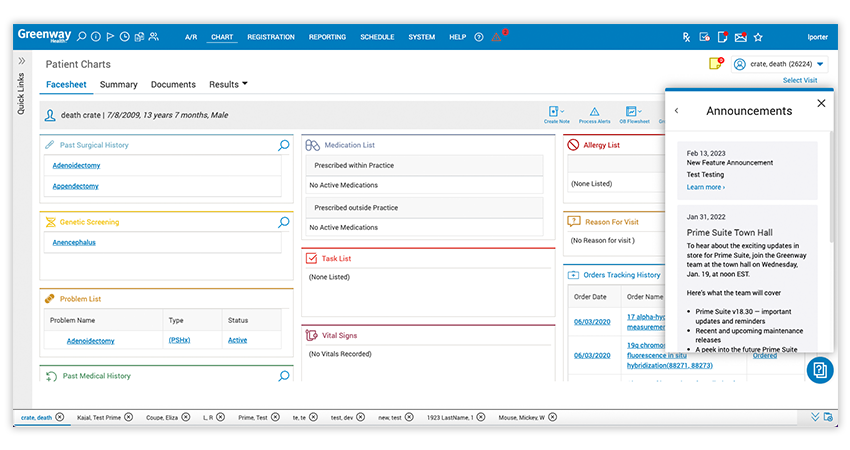Close the Announcements panel
The image size is (850, 450).
tap(821, 103)
